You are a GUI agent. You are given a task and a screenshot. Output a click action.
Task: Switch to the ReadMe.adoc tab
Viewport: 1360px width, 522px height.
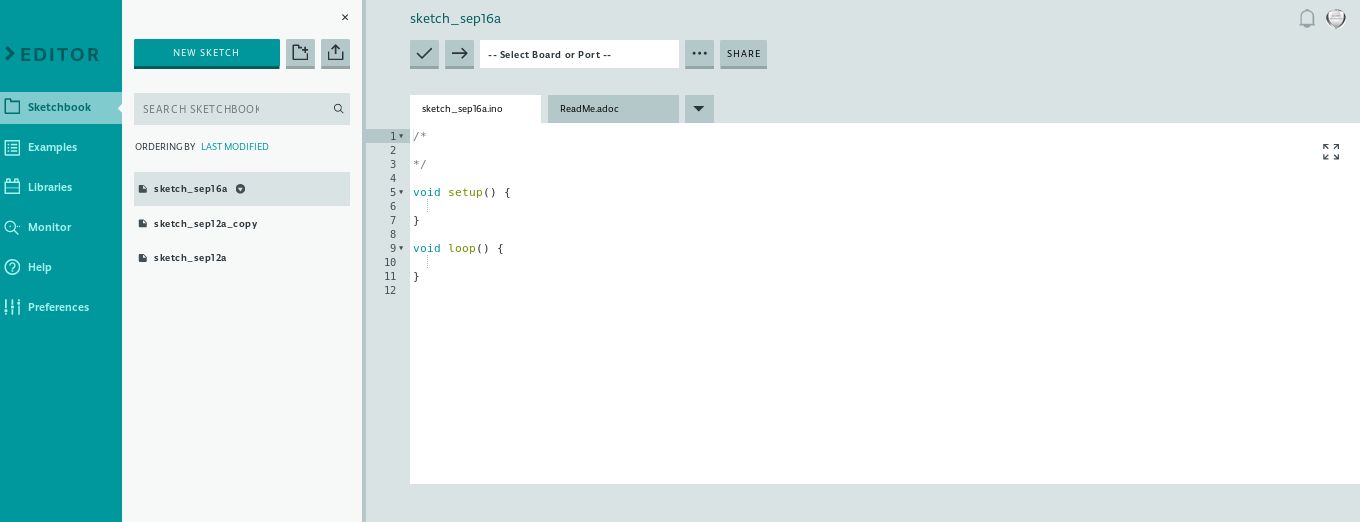pos(612,109)
